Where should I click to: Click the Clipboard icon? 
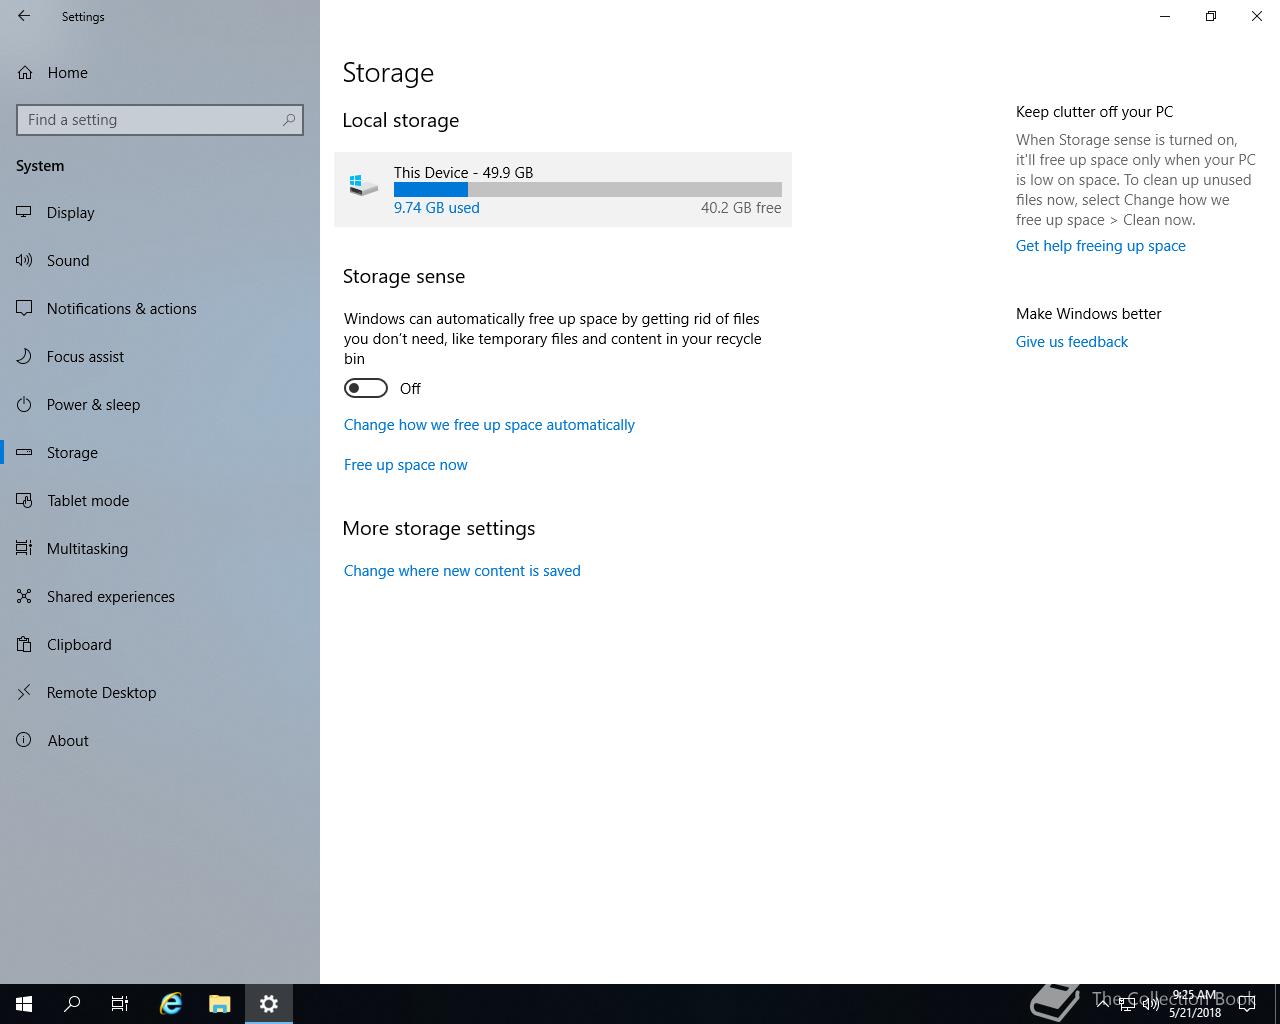coord(24,644)
